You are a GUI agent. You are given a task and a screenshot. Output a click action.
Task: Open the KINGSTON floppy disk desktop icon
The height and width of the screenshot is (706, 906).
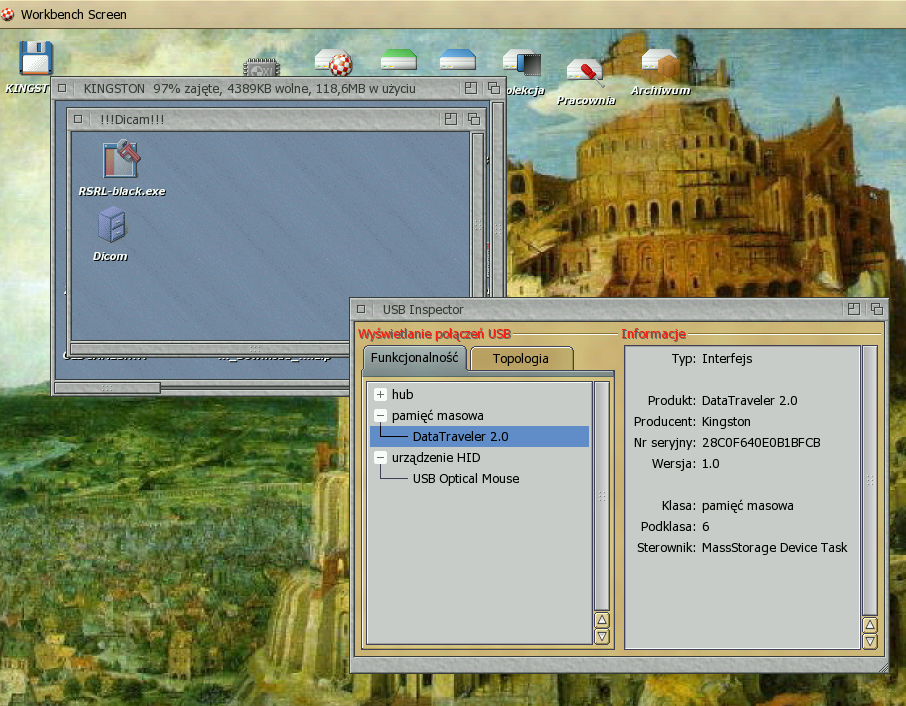(x=35, y=58)
